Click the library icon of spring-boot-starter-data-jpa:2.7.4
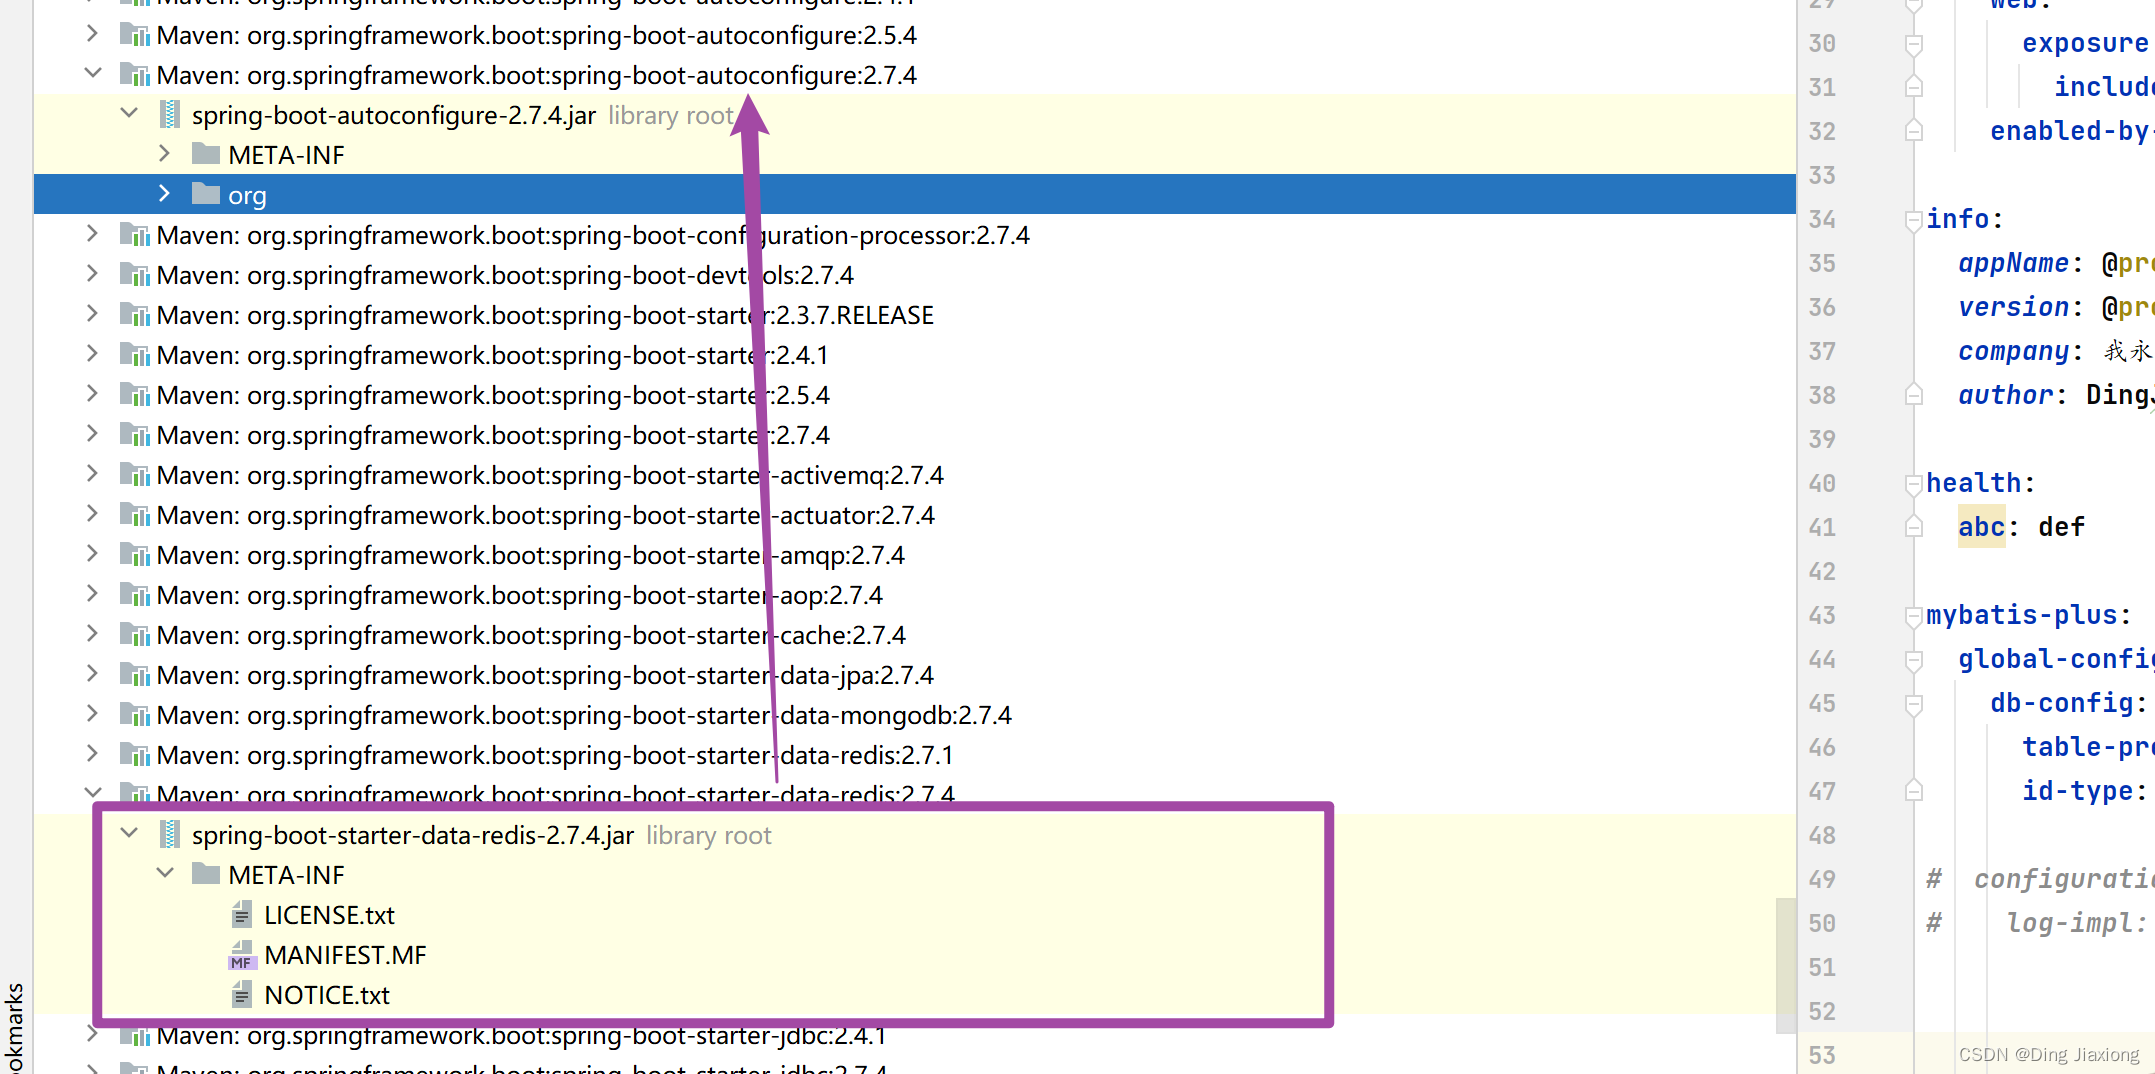2155x1074 pixels. coord(135,675)
